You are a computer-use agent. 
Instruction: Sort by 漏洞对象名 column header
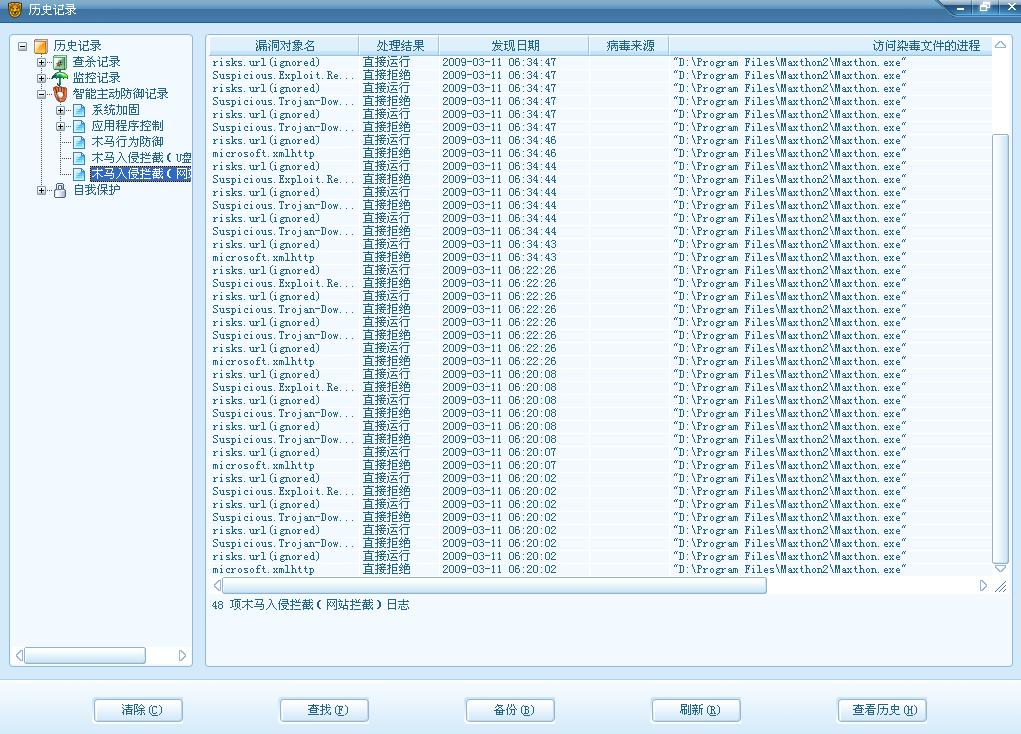click(x=284, y=46)
